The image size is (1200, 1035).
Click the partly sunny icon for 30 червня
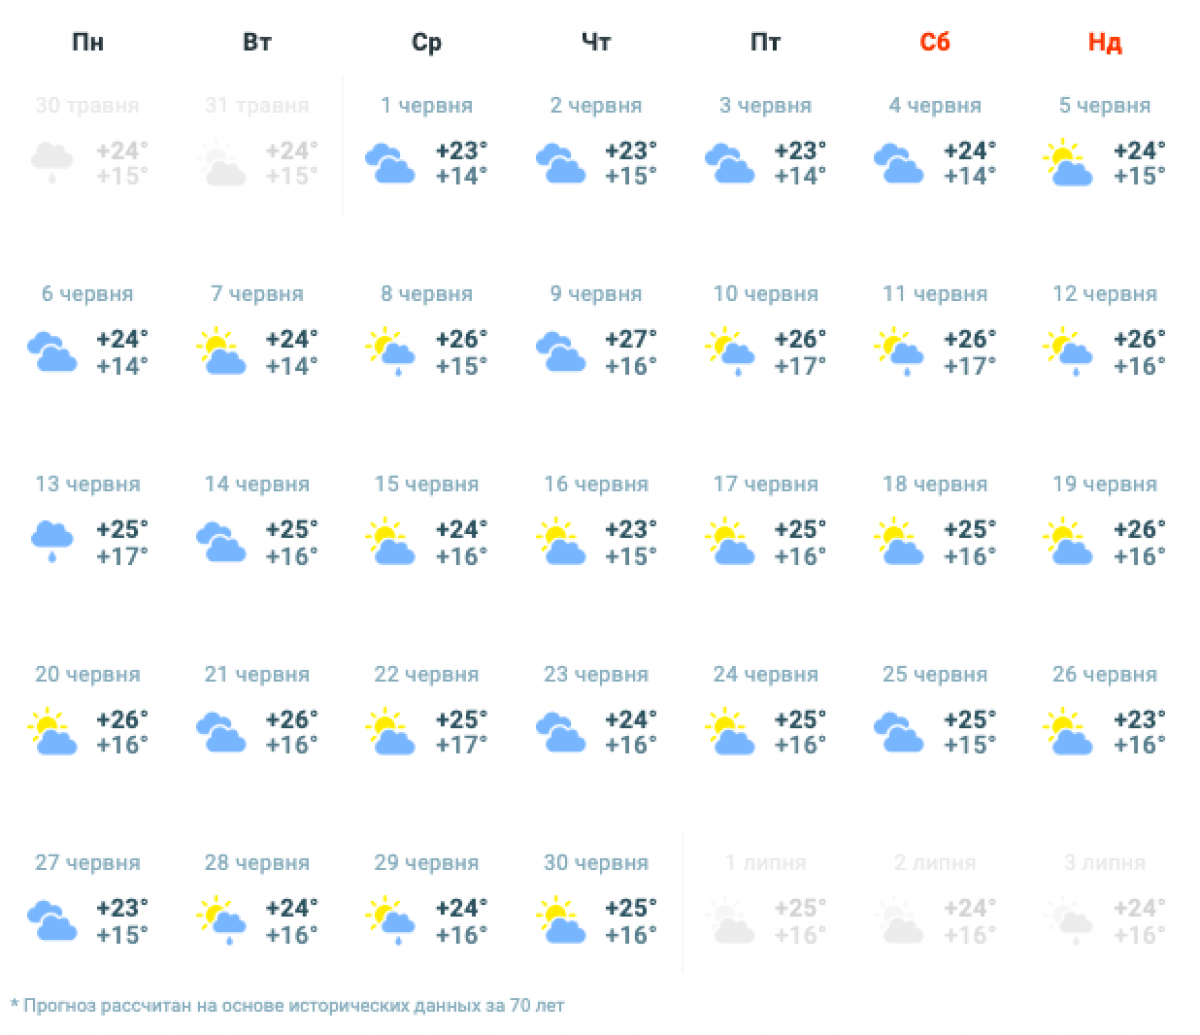click(x=560, y=921)
